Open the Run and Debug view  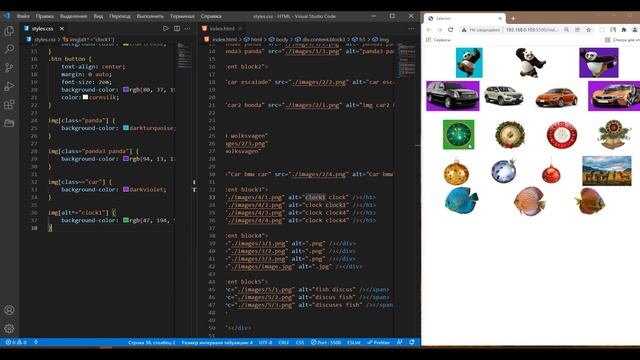pos(9,86)
